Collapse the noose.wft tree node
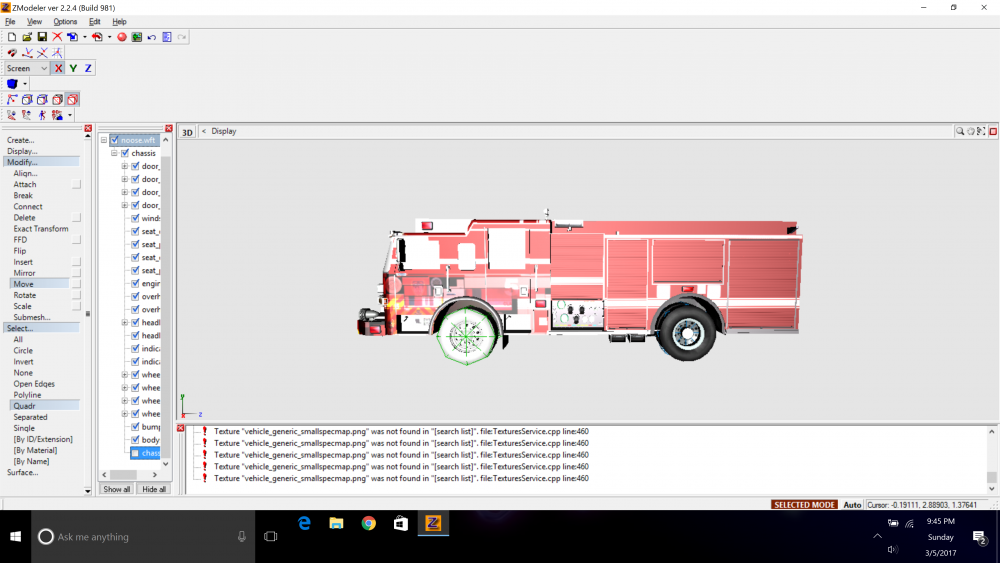Screen dimensions: 1000x563 (x=104, y=140)
